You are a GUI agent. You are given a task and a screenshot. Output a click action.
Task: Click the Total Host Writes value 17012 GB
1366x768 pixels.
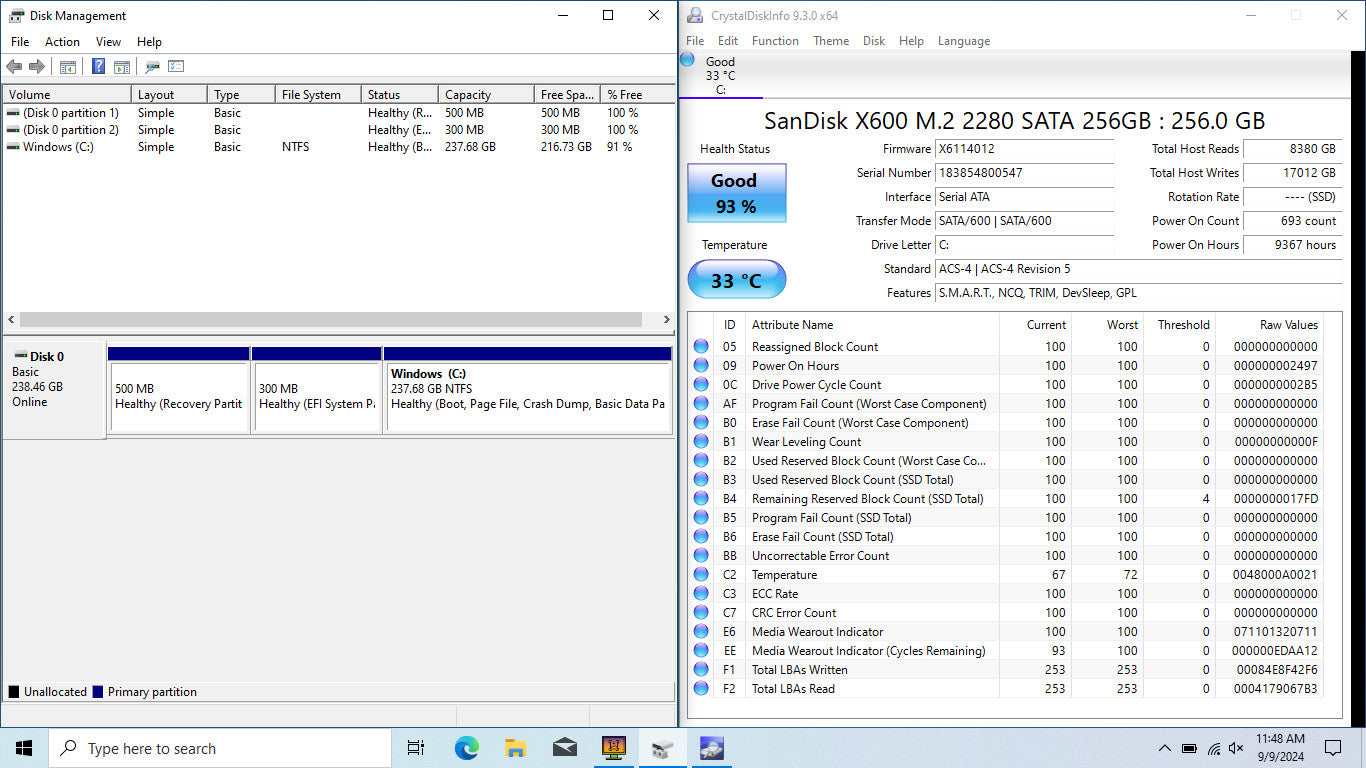click(1292, 173)
